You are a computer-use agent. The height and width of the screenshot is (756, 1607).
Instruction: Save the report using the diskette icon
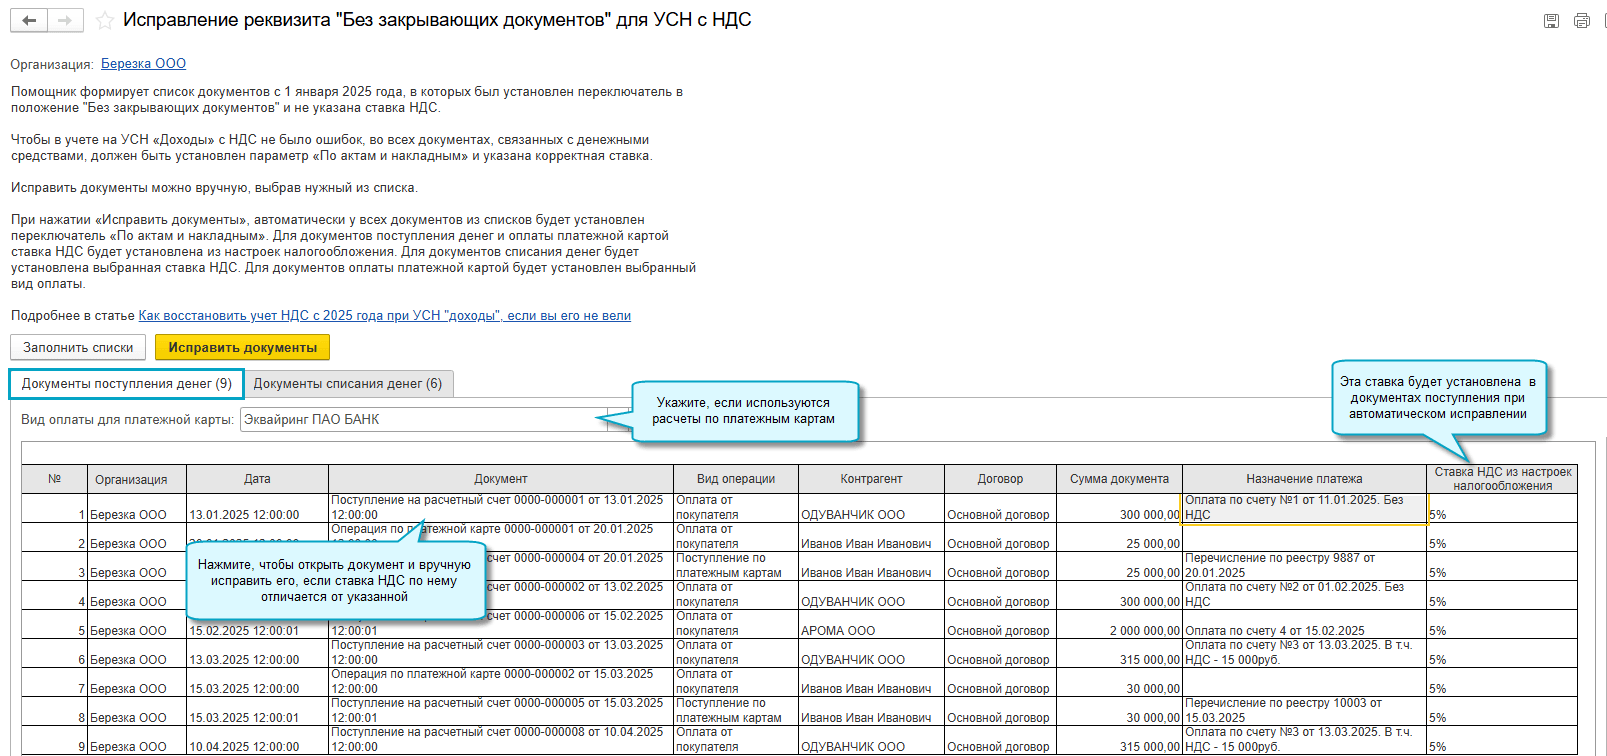click(x=1551, y=21)
